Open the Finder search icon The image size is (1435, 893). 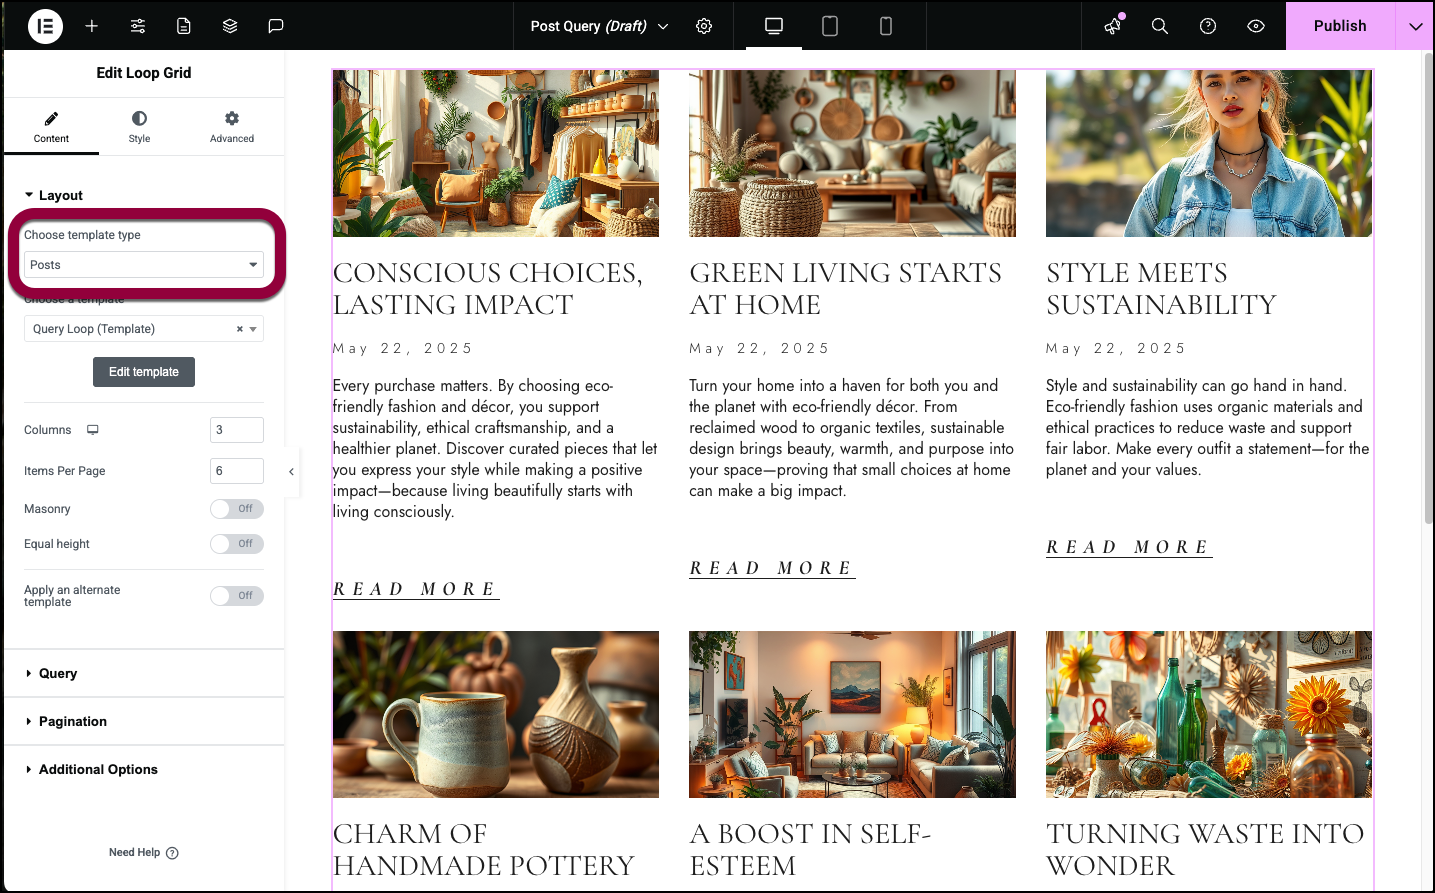point(1160,26)
